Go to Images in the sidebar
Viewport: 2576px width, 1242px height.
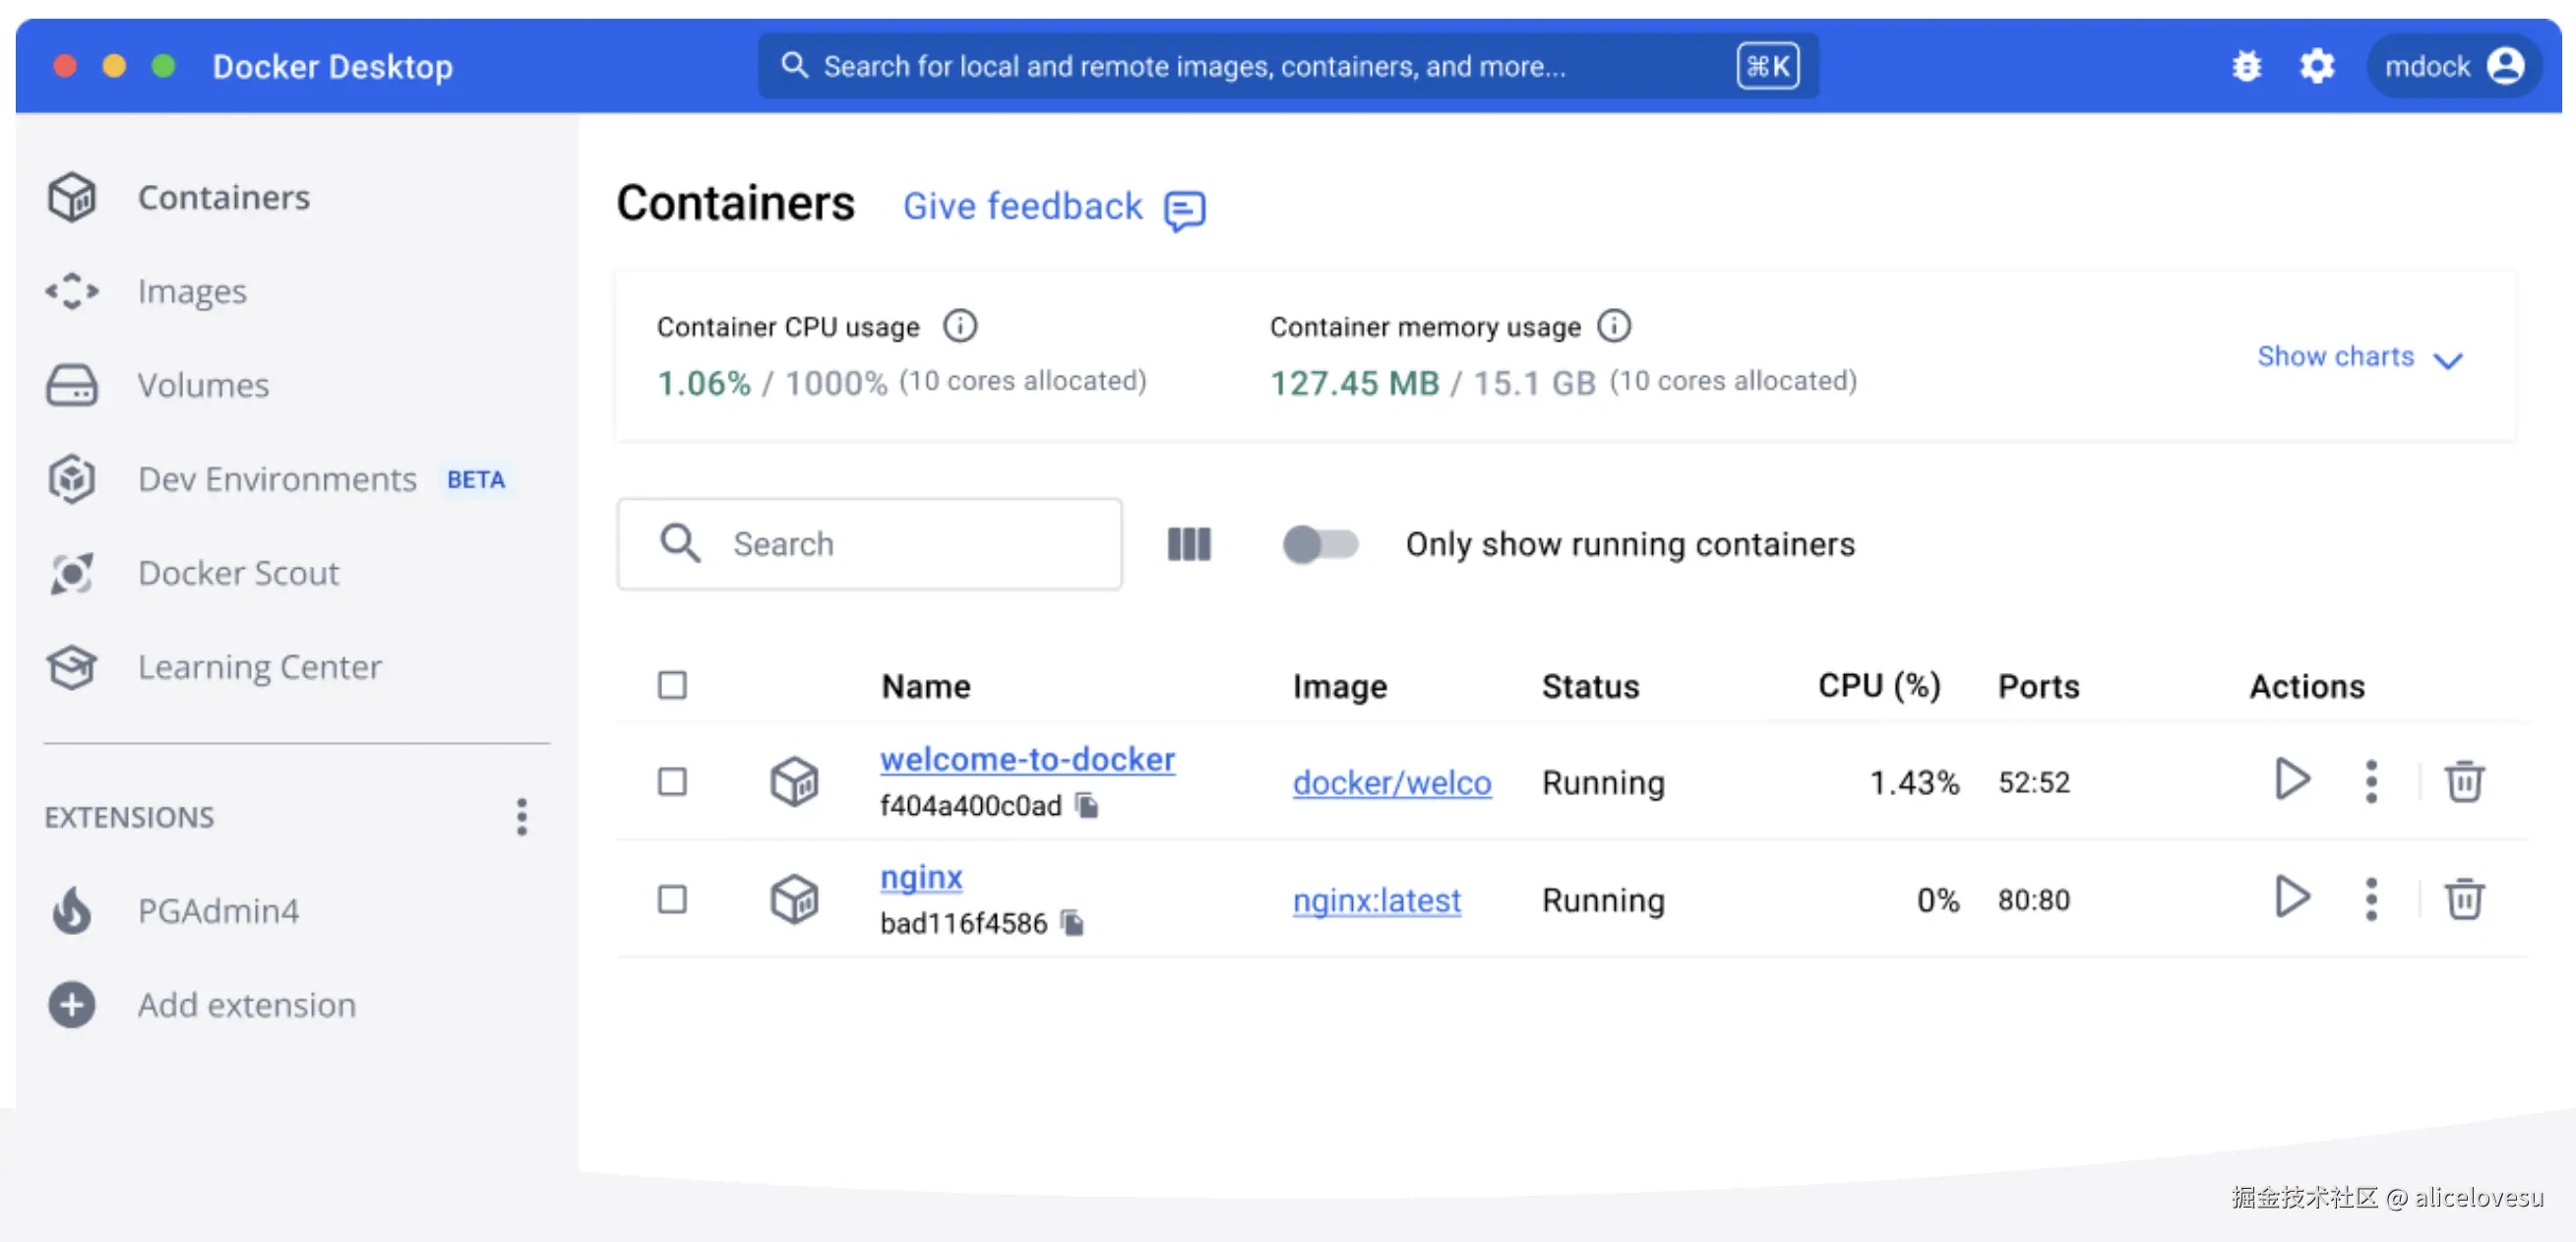click(191, 291)
